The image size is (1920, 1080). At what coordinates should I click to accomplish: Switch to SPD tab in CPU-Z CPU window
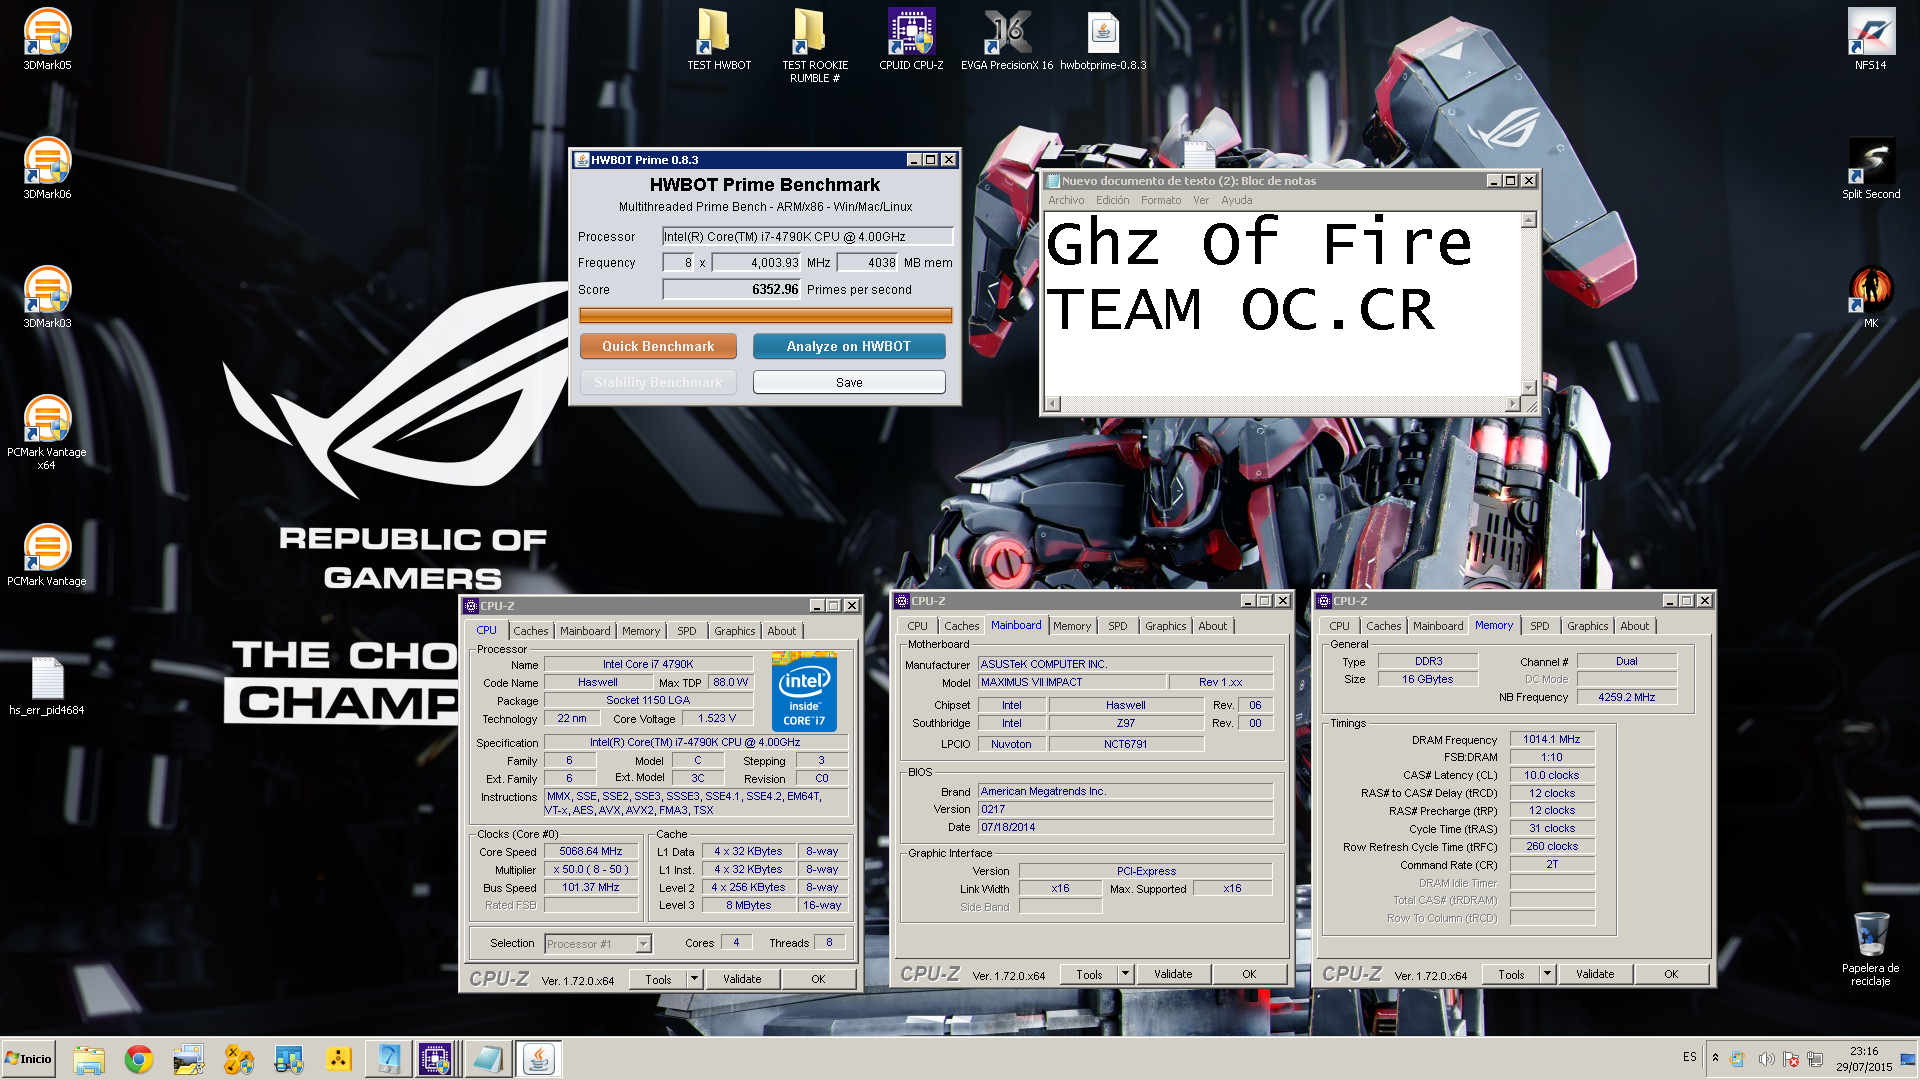pyautogui.click(x=687, y=631)
